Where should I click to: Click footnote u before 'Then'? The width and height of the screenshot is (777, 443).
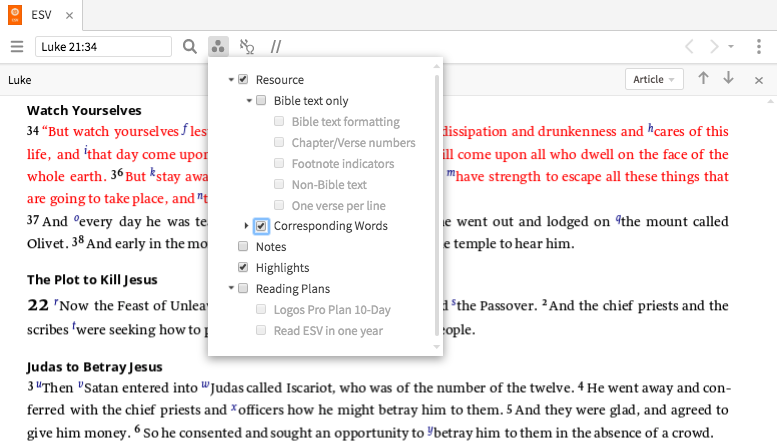[39, 384]
